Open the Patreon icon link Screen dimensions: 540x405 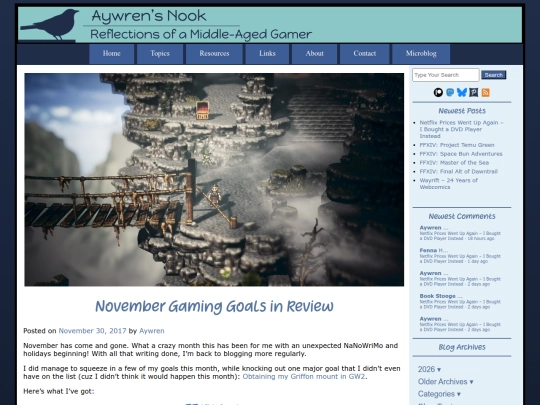[x=438, y=92]
